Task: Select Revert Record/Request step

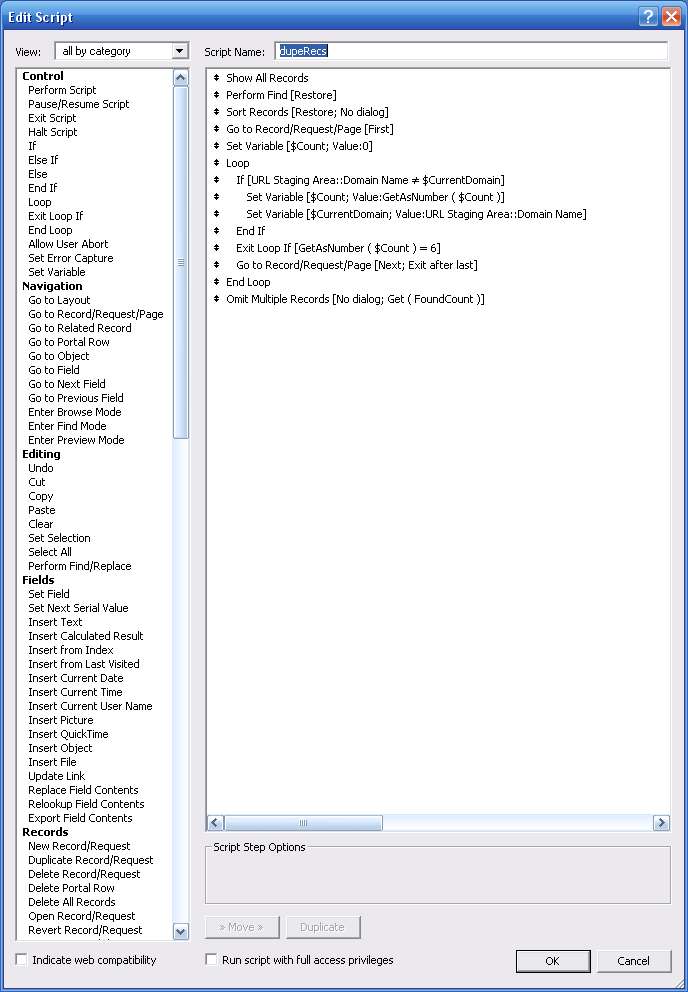Action: tap(85, 930)
